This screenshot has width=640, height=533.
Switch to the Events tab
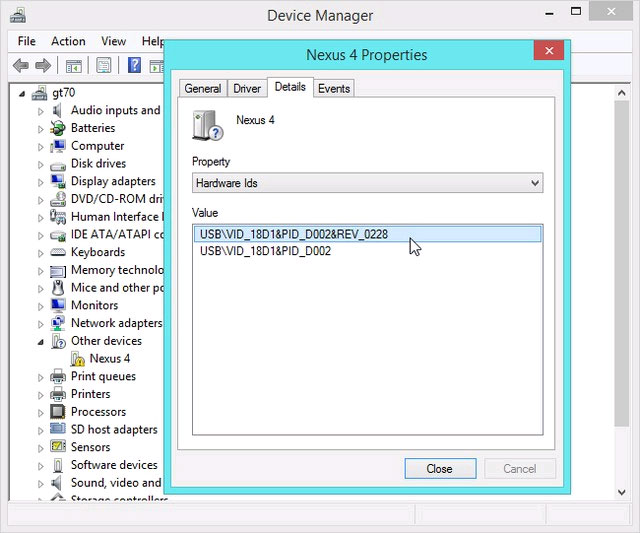tap(333, 89)
